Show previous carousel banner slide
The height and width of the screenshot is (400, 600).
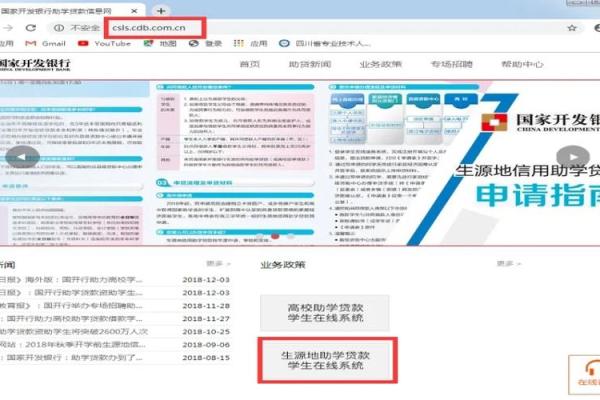pyautogui.click(x=22, y=157)
